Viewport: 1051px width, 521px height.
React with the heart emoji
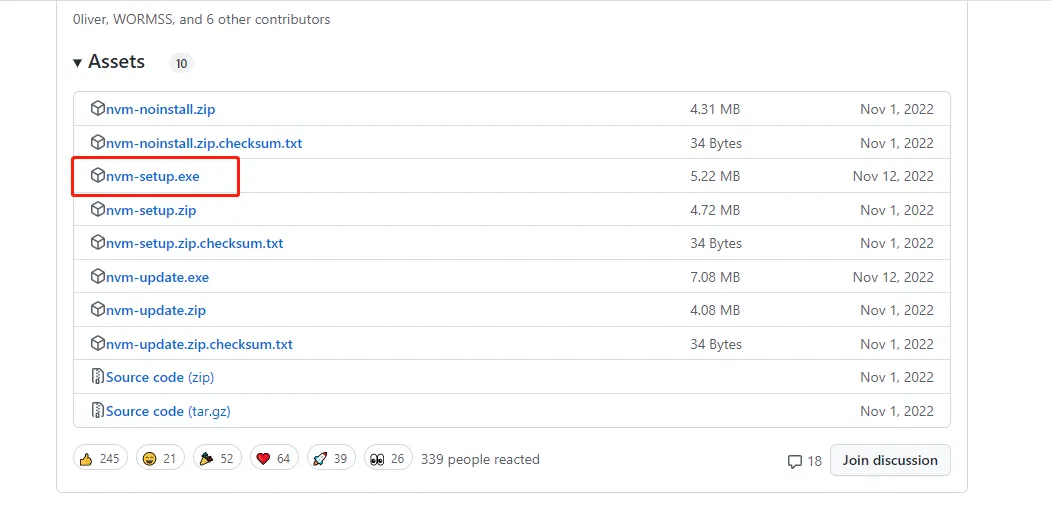tap(273, 459)
